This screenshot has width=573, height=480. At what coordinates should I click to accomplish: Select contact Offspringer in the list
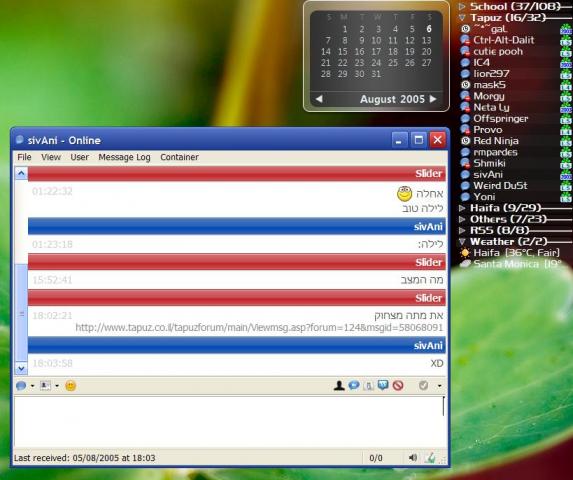pos(500,118)
